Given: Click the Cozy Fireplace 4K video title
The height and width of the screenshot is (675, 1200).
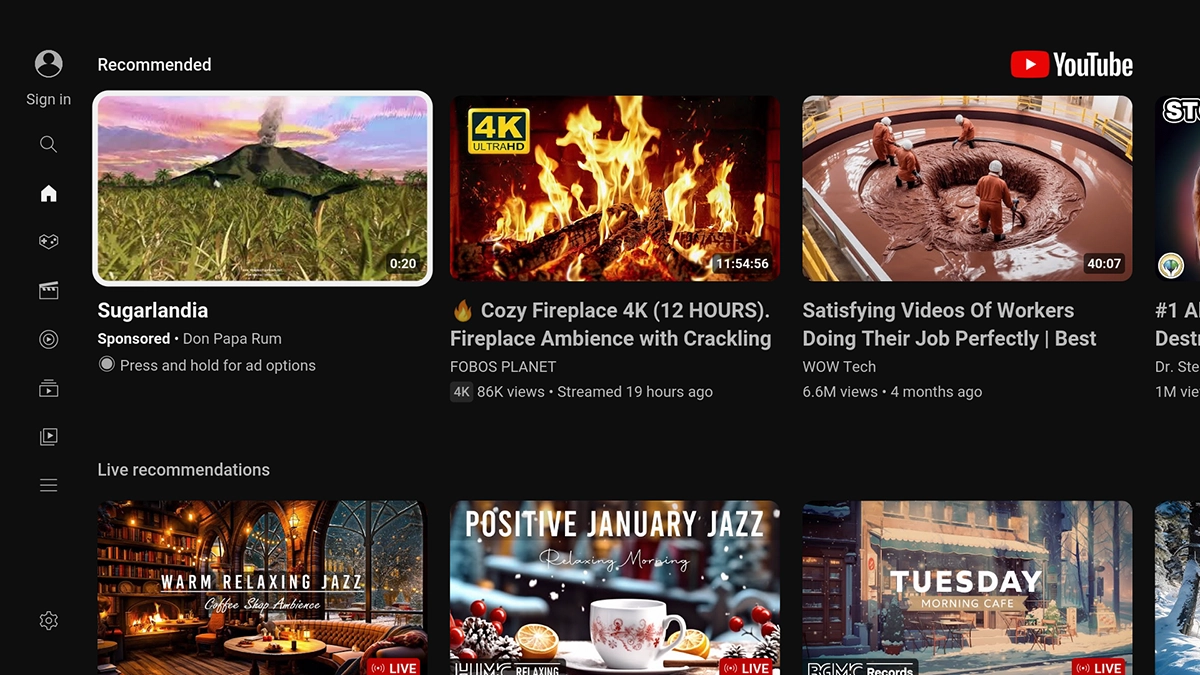Looking at the screenshot, I should pyautogui.click(x=611, y=324).
